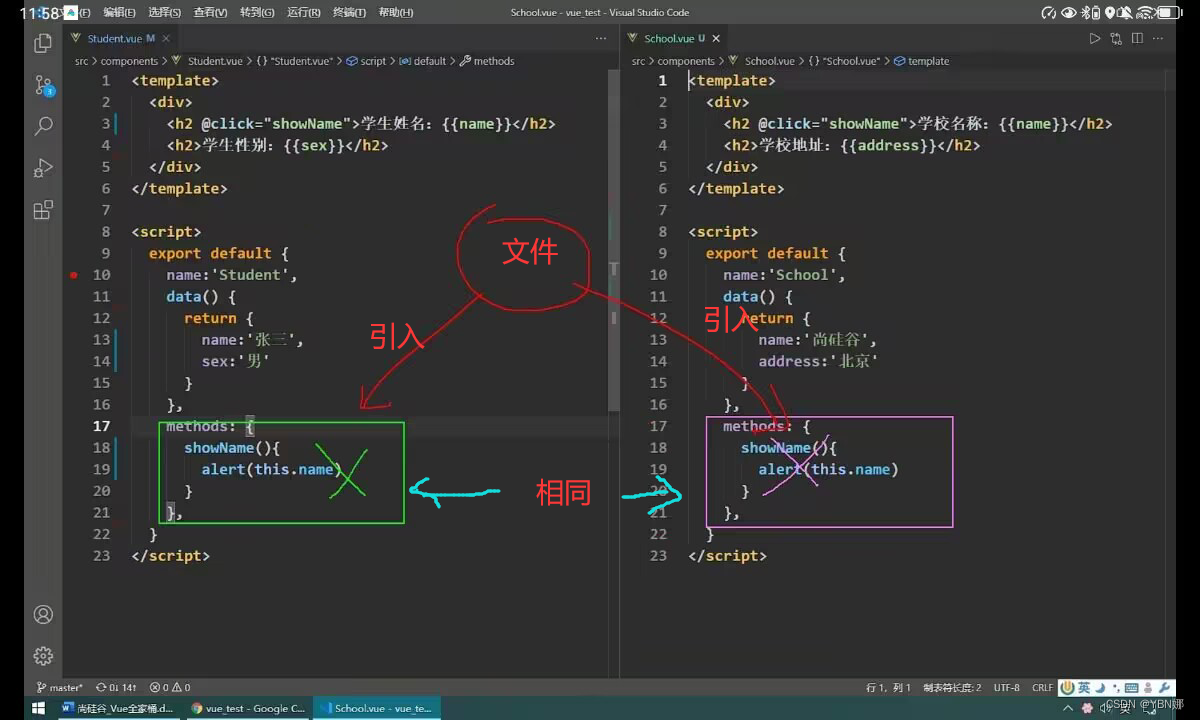Open the Extensions view
Image resolution: width=1200 pixels, height=720 pixels.
(42, 210)
